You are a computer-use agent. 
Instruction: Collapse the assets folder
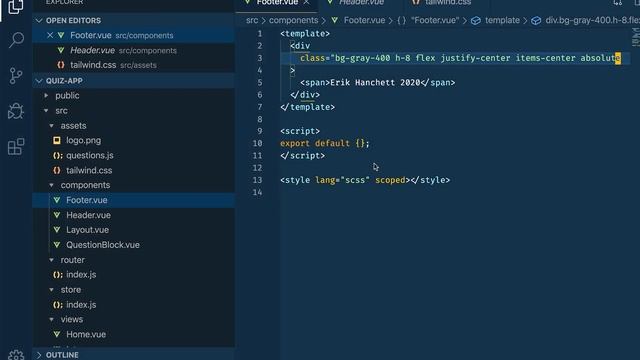(51, 126)
